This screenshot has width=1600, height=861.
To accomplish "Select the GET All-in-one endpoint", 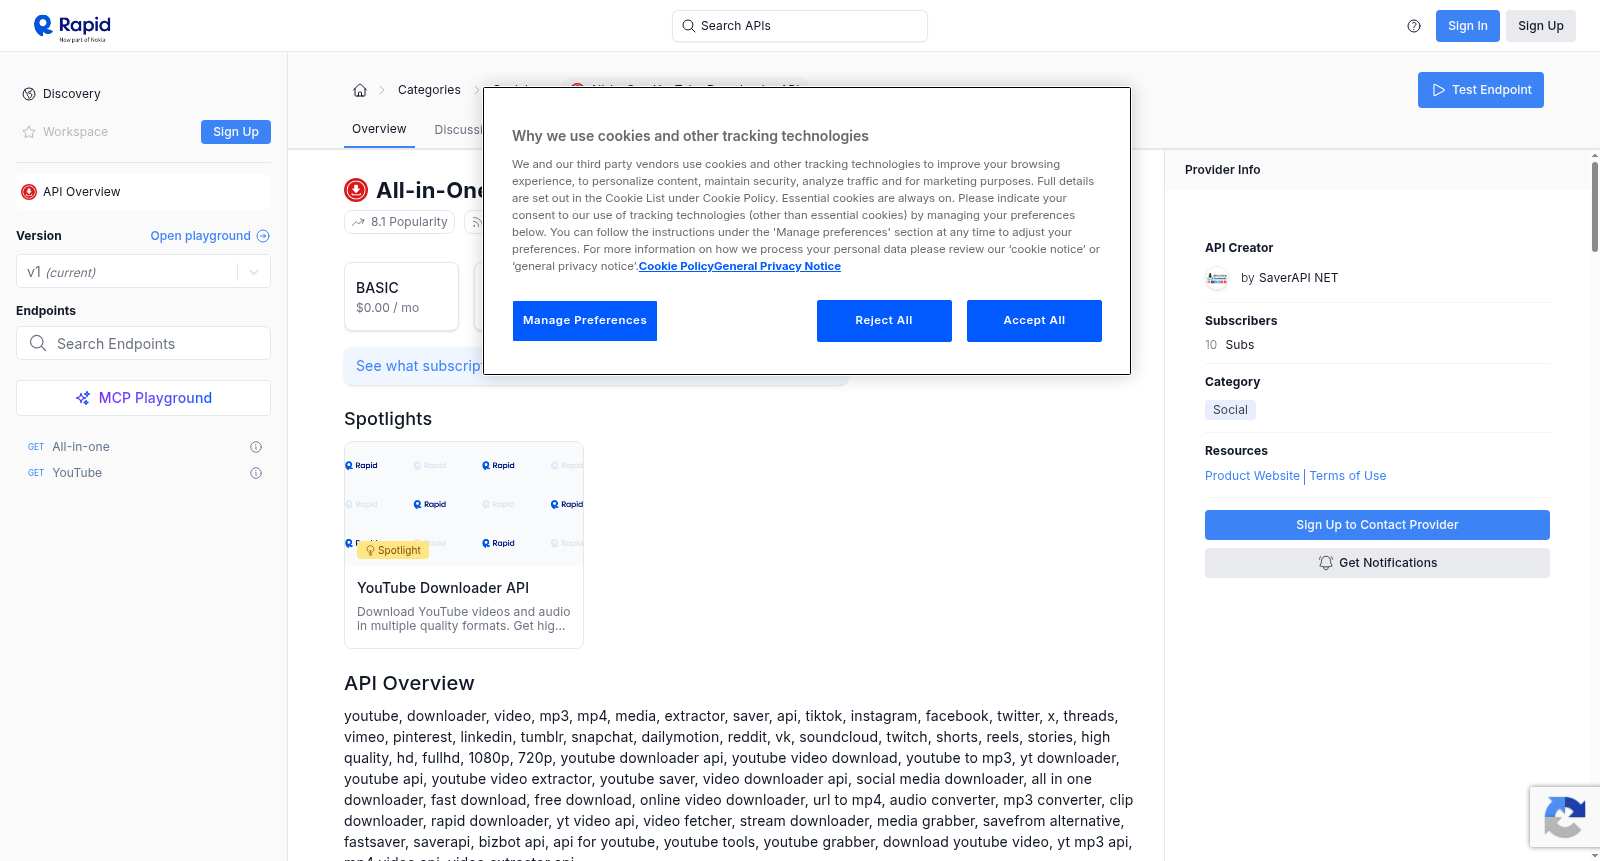I will pos(81,447).
